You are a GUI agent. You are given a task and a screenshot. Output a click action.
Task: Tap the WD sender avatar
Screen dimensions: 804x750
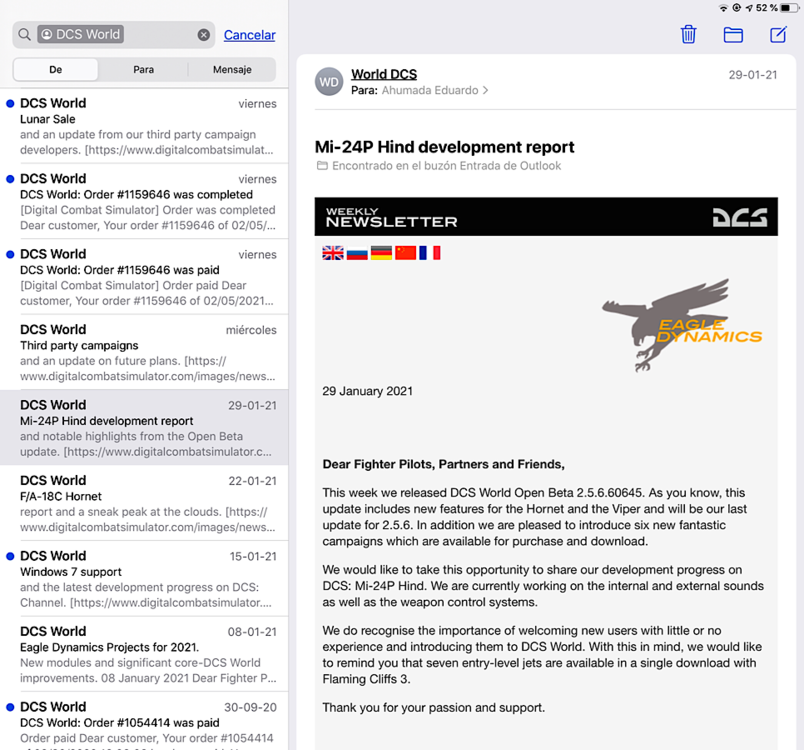(329, 82)
